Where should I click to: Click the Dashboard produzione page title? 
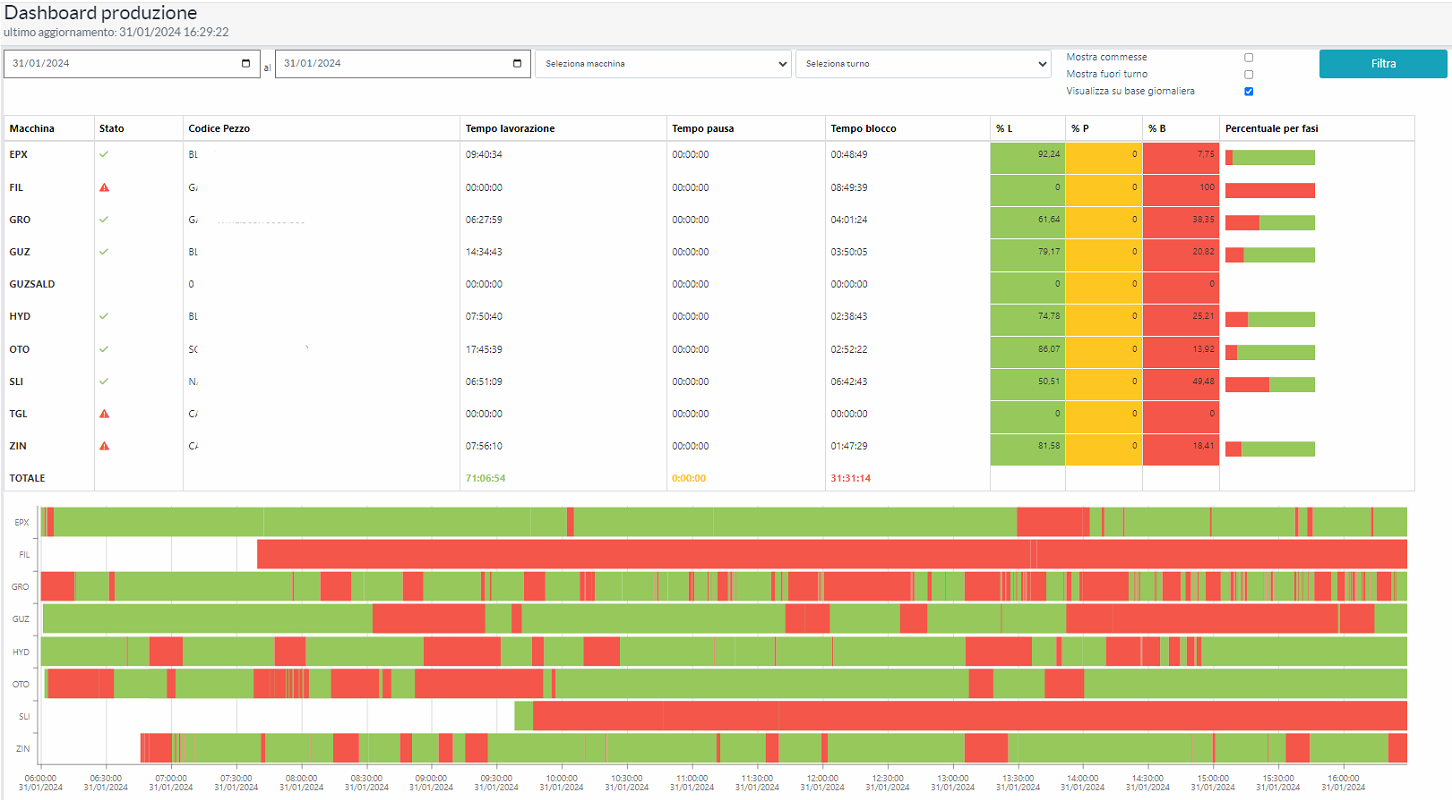101,13
